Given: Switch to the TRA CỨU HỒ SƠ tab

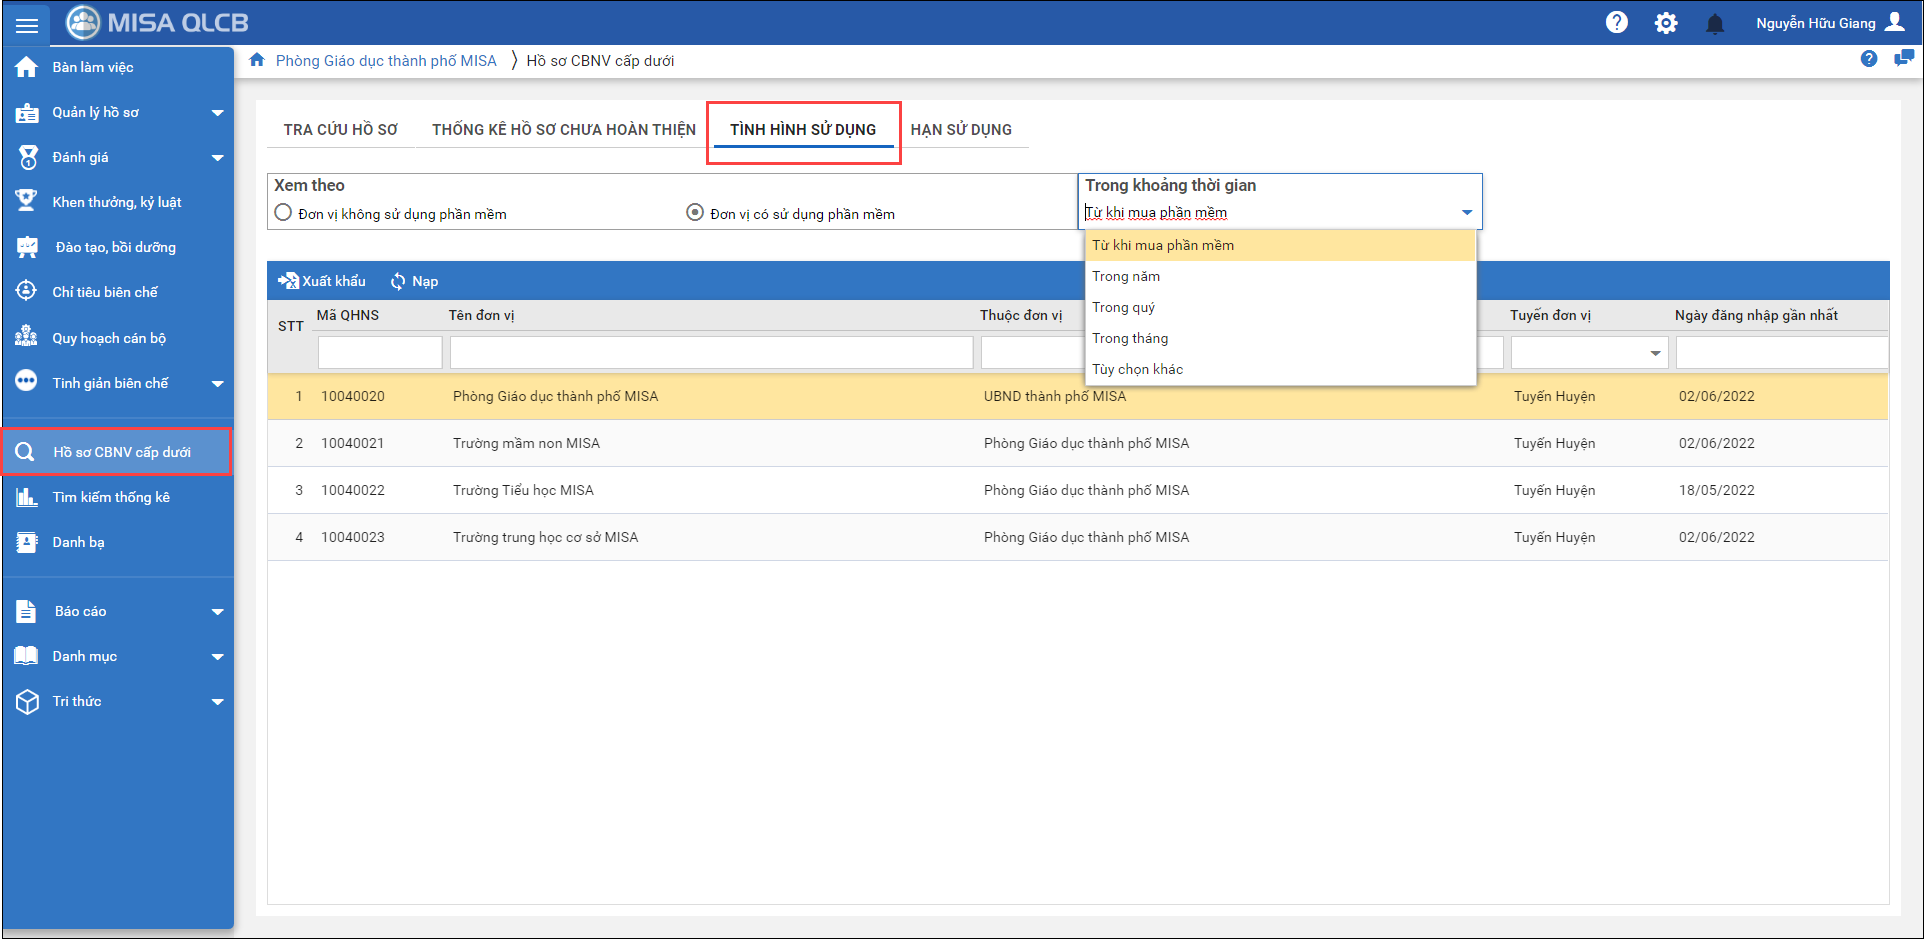Looking at the screenshot, I should pos(340,130).
